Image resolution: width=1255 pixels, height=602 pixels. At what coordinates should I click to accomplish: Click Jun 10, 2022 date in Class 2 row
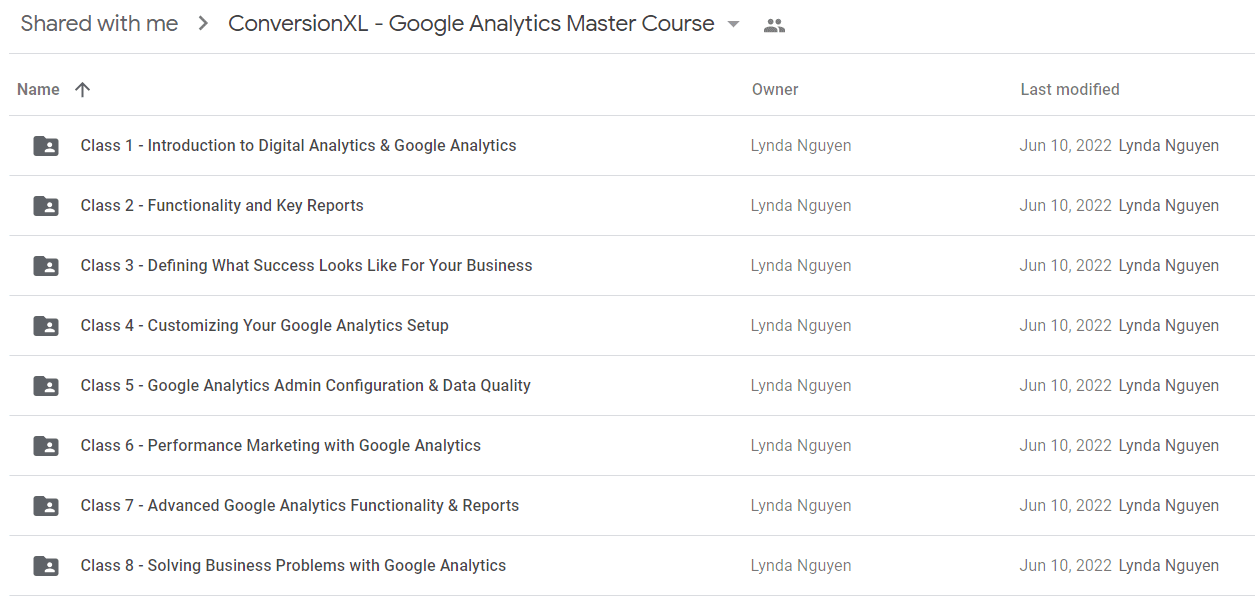pos(1066,206)
